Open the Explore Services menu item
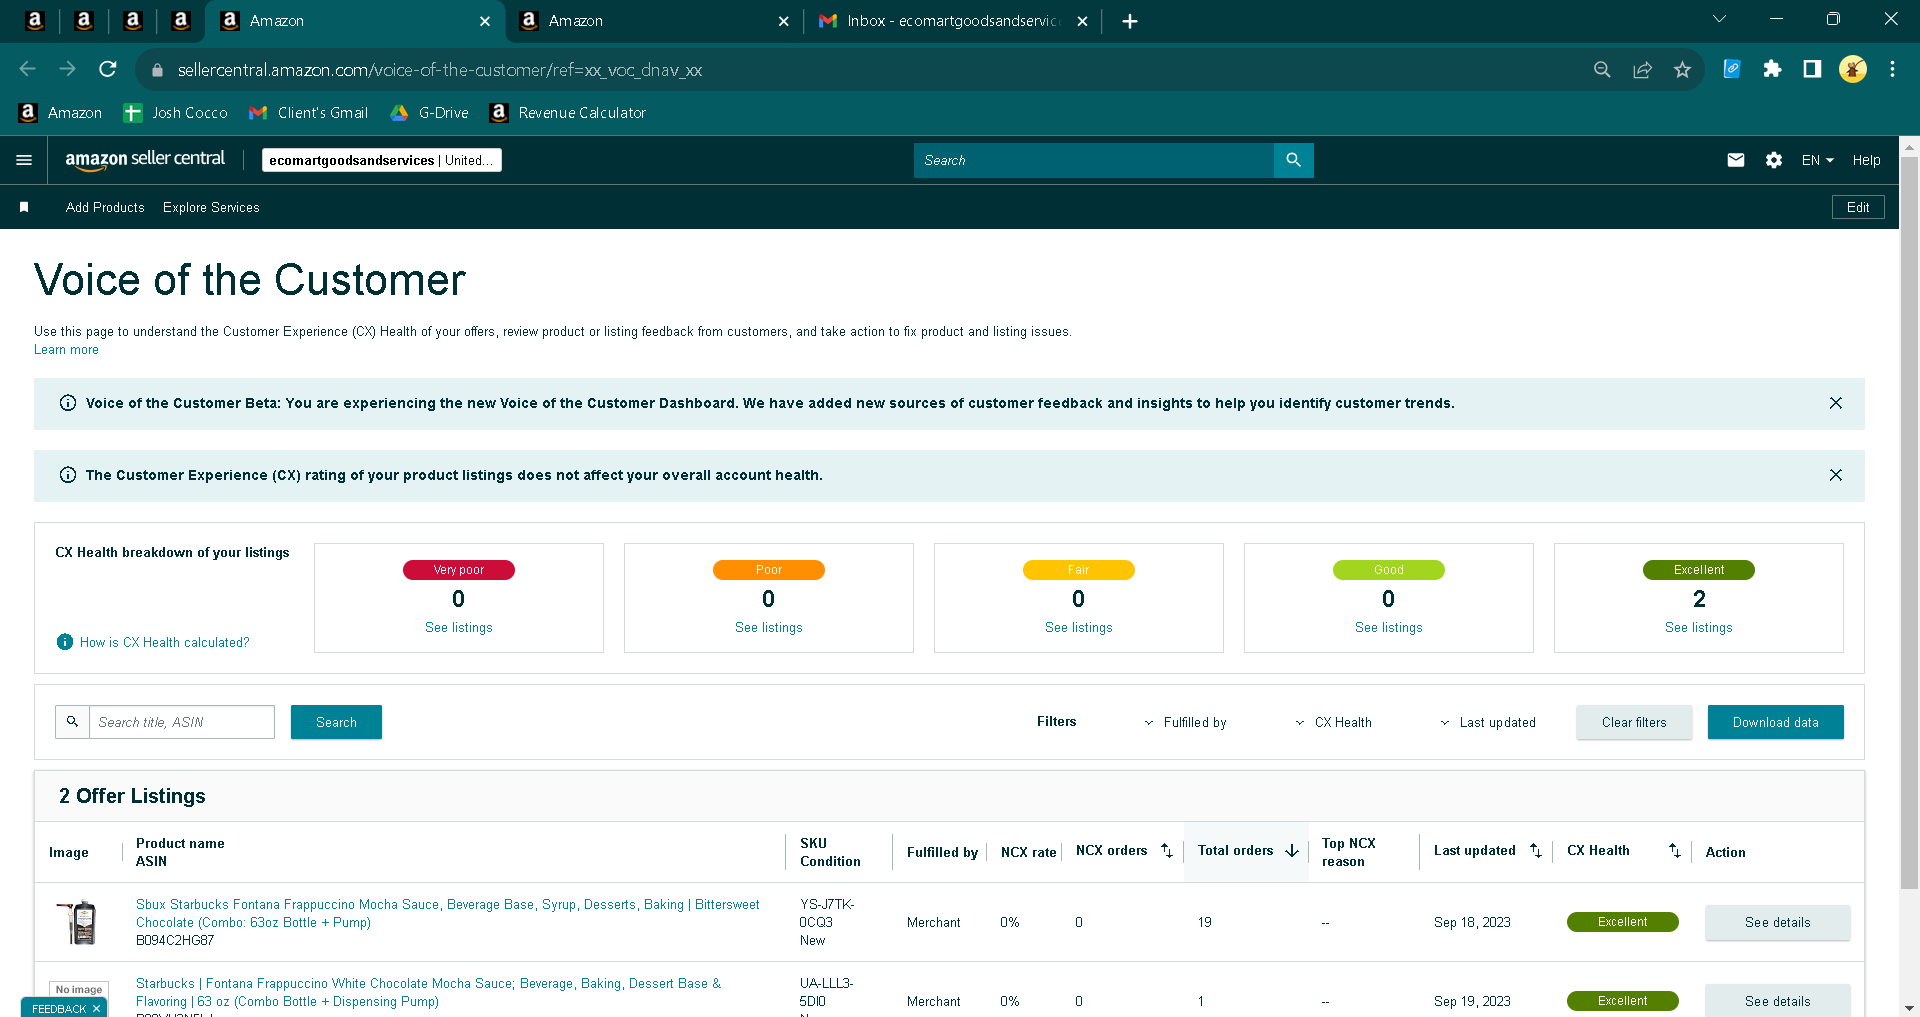This screenshot has width=1920, height=1017. (x=211, y=207)
